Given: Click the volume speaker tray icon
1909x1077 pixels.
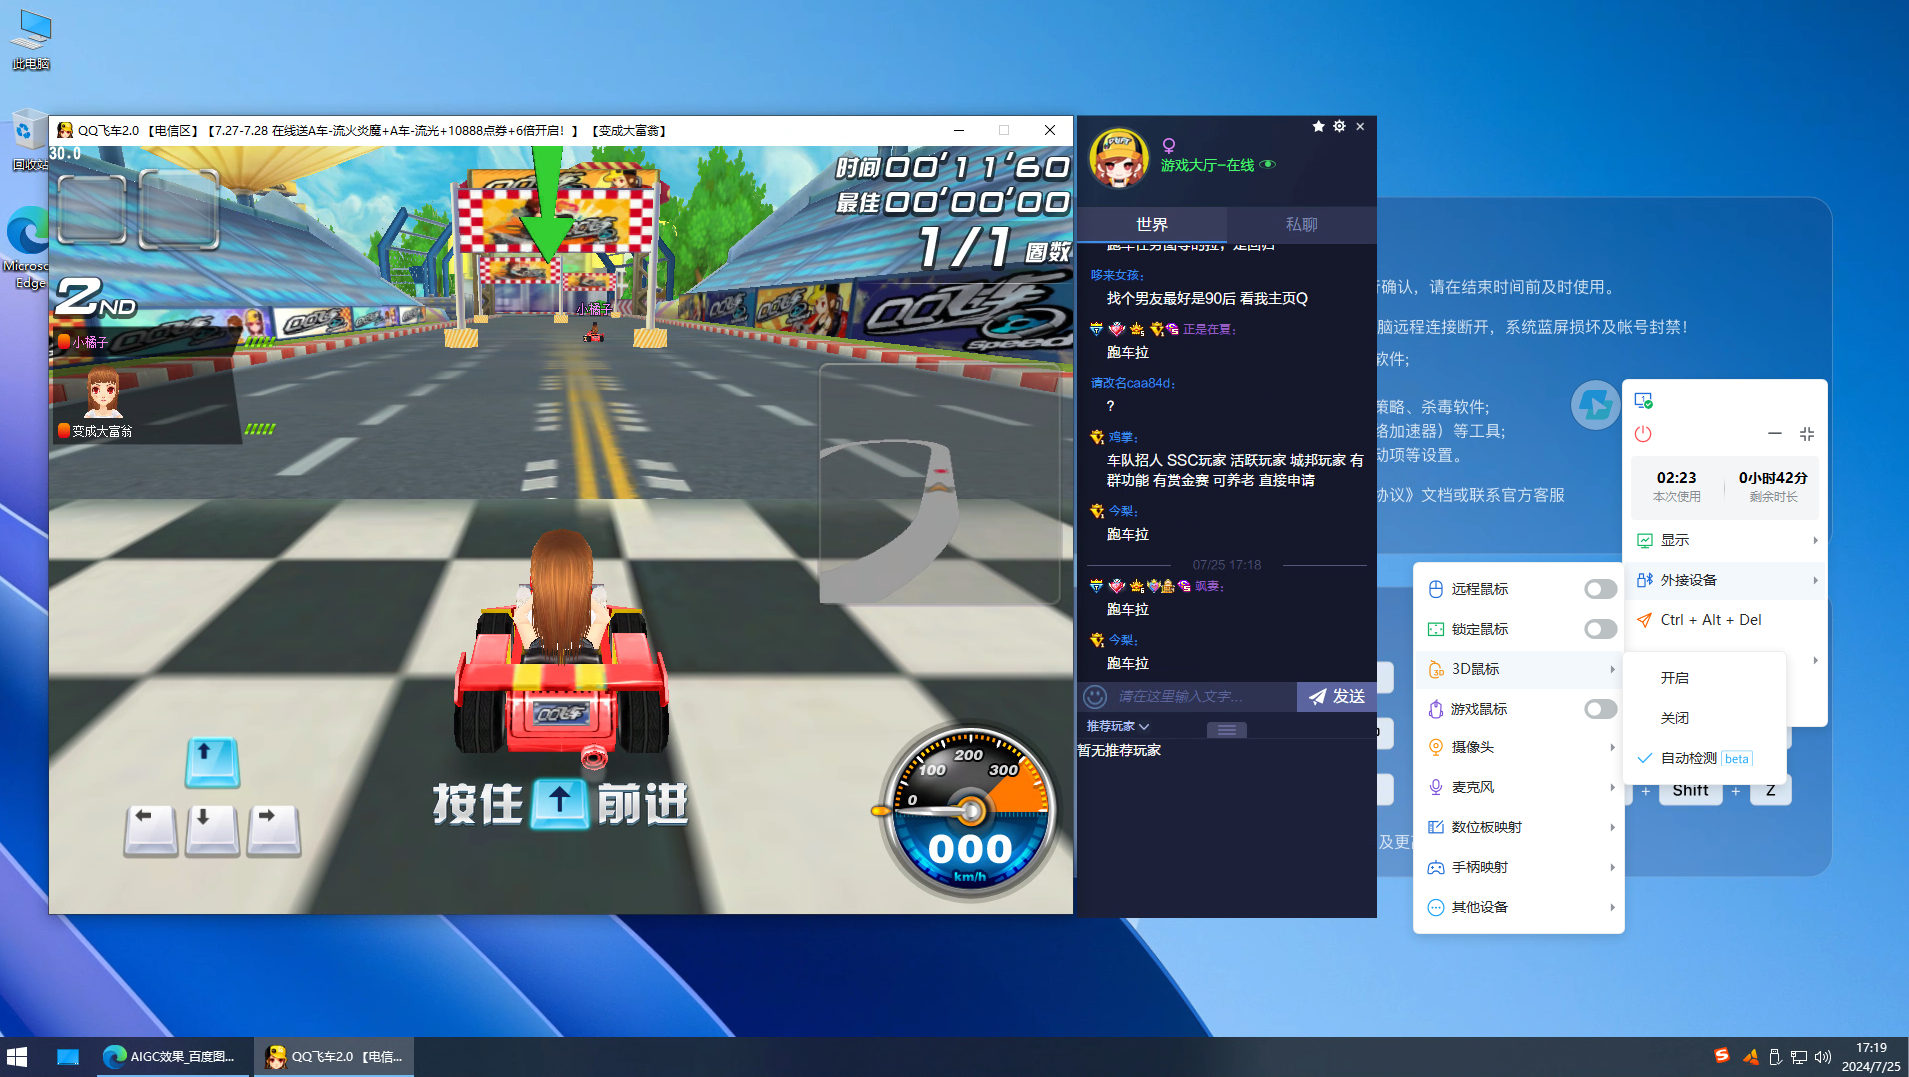Looking at the screenshot, I should (x=1823, y=1057).
